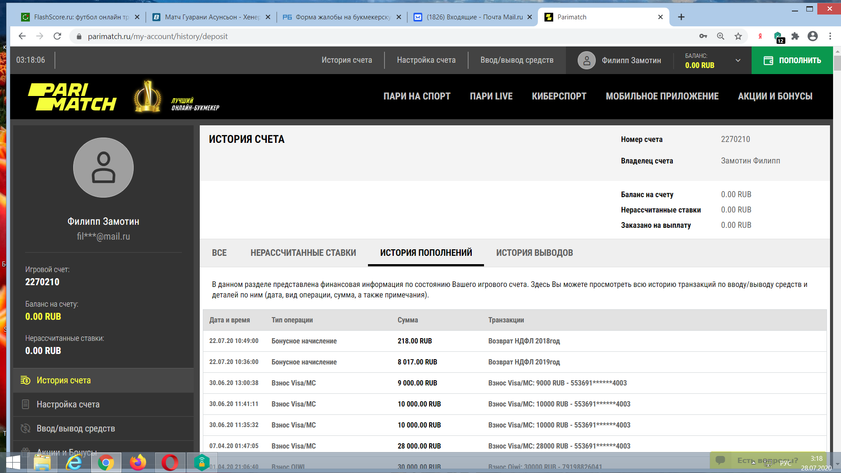
Task: Open Киберспорт menu
Action: pos(559,97)
